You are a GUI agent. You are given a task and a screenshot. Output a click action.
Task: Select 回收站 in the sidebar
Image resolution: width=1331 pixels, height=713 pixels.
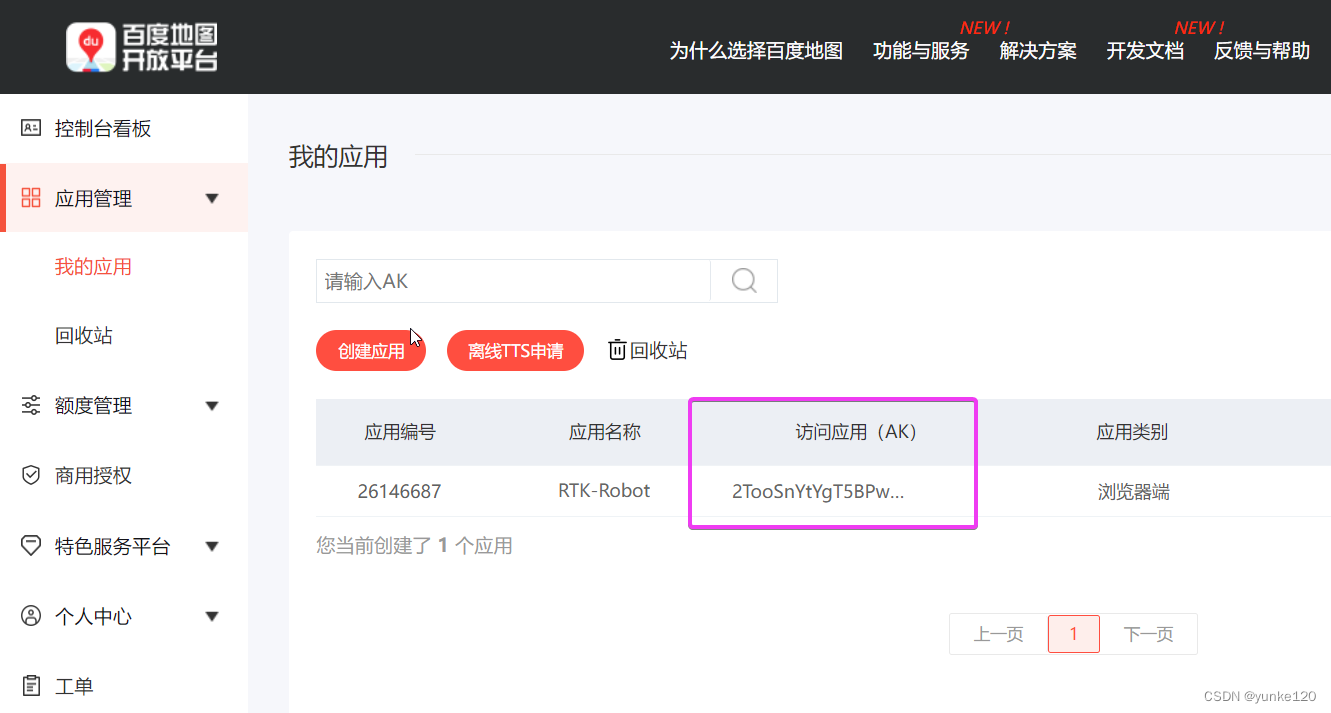tap(84, 336)
